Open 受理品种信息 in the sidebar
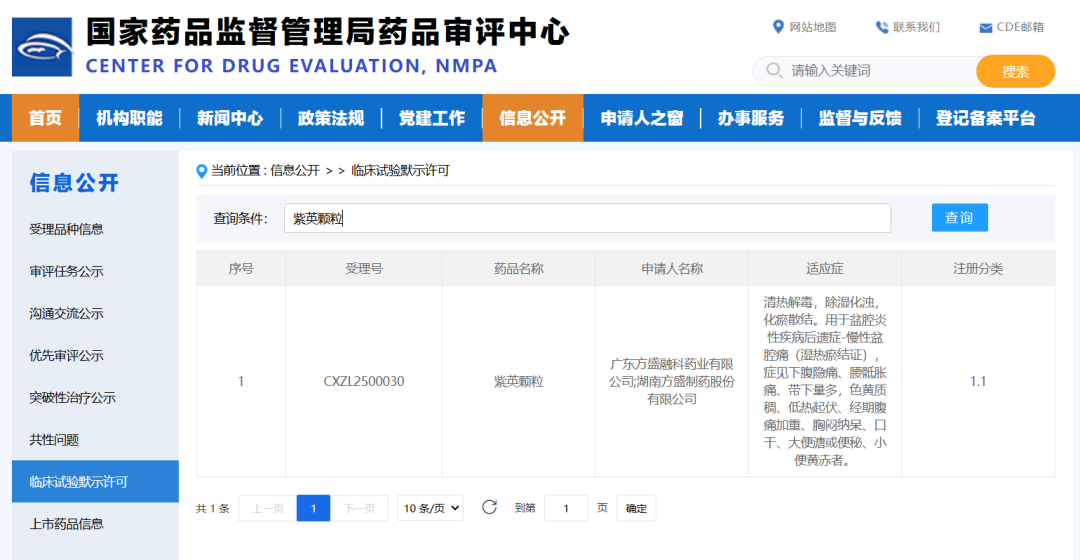The image size is (1080, 560). click(x=67, y=229)
